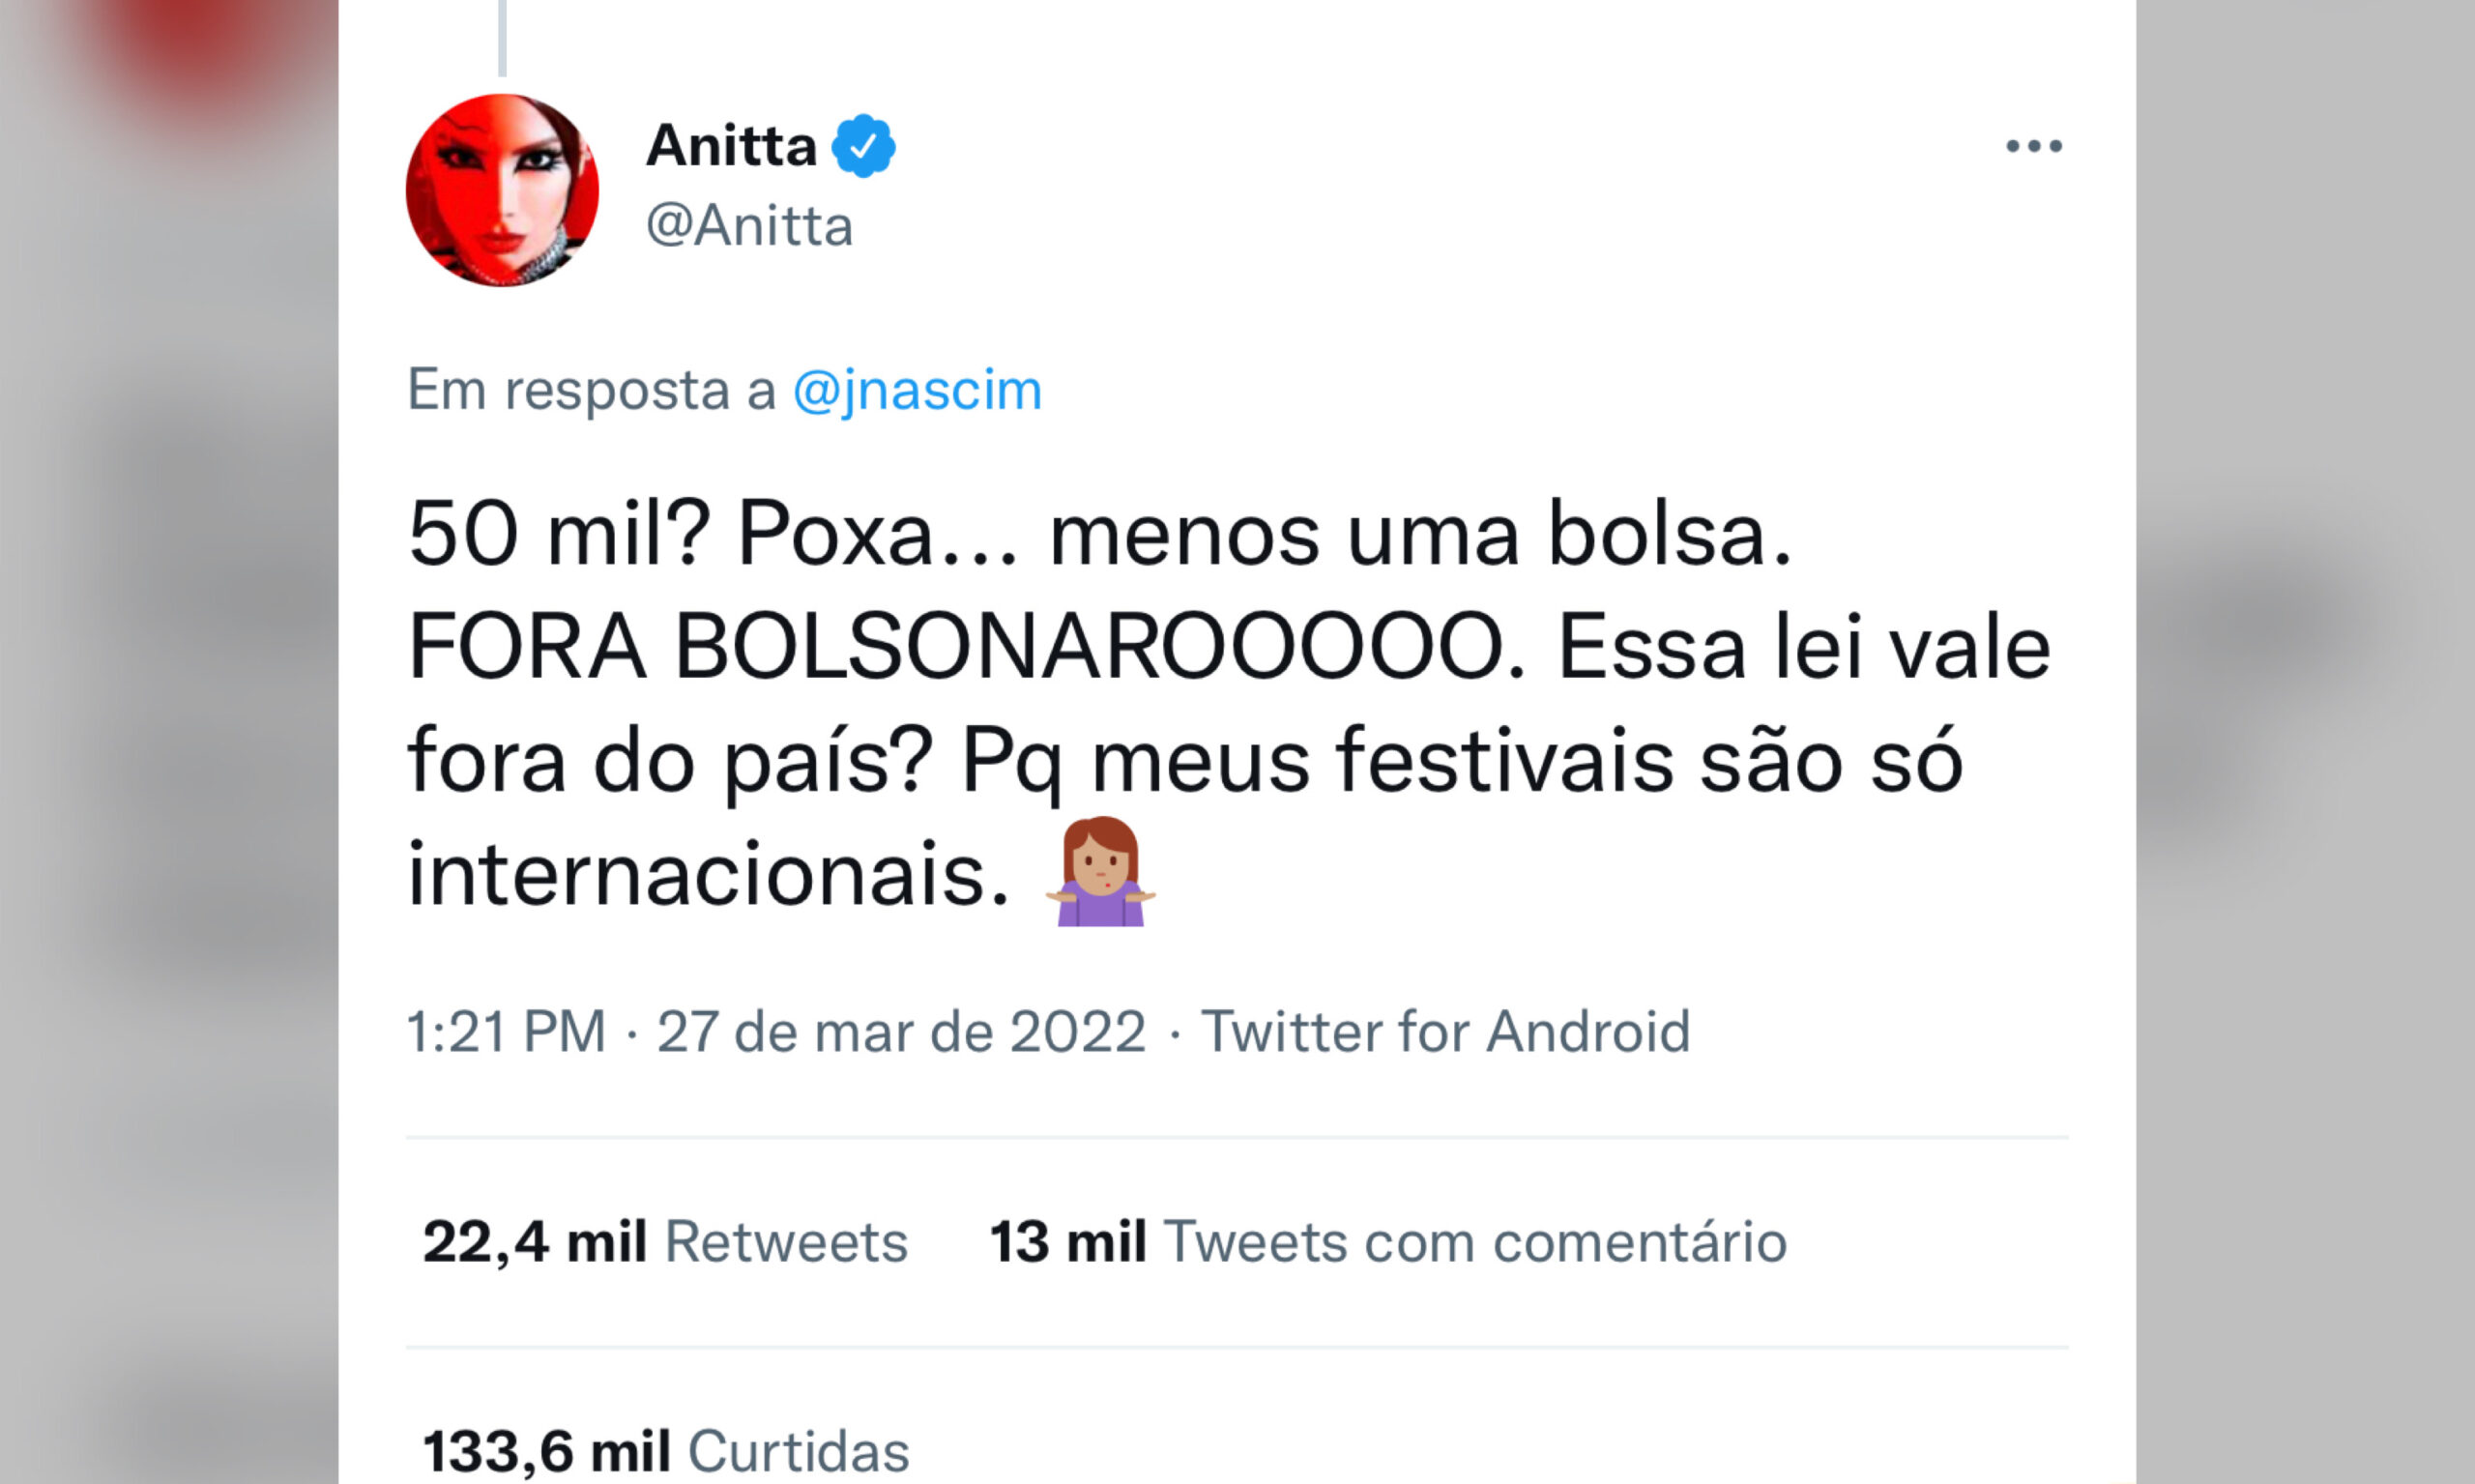
Task: Open the @jnascim reply mention
Action: tap(917, 390)
